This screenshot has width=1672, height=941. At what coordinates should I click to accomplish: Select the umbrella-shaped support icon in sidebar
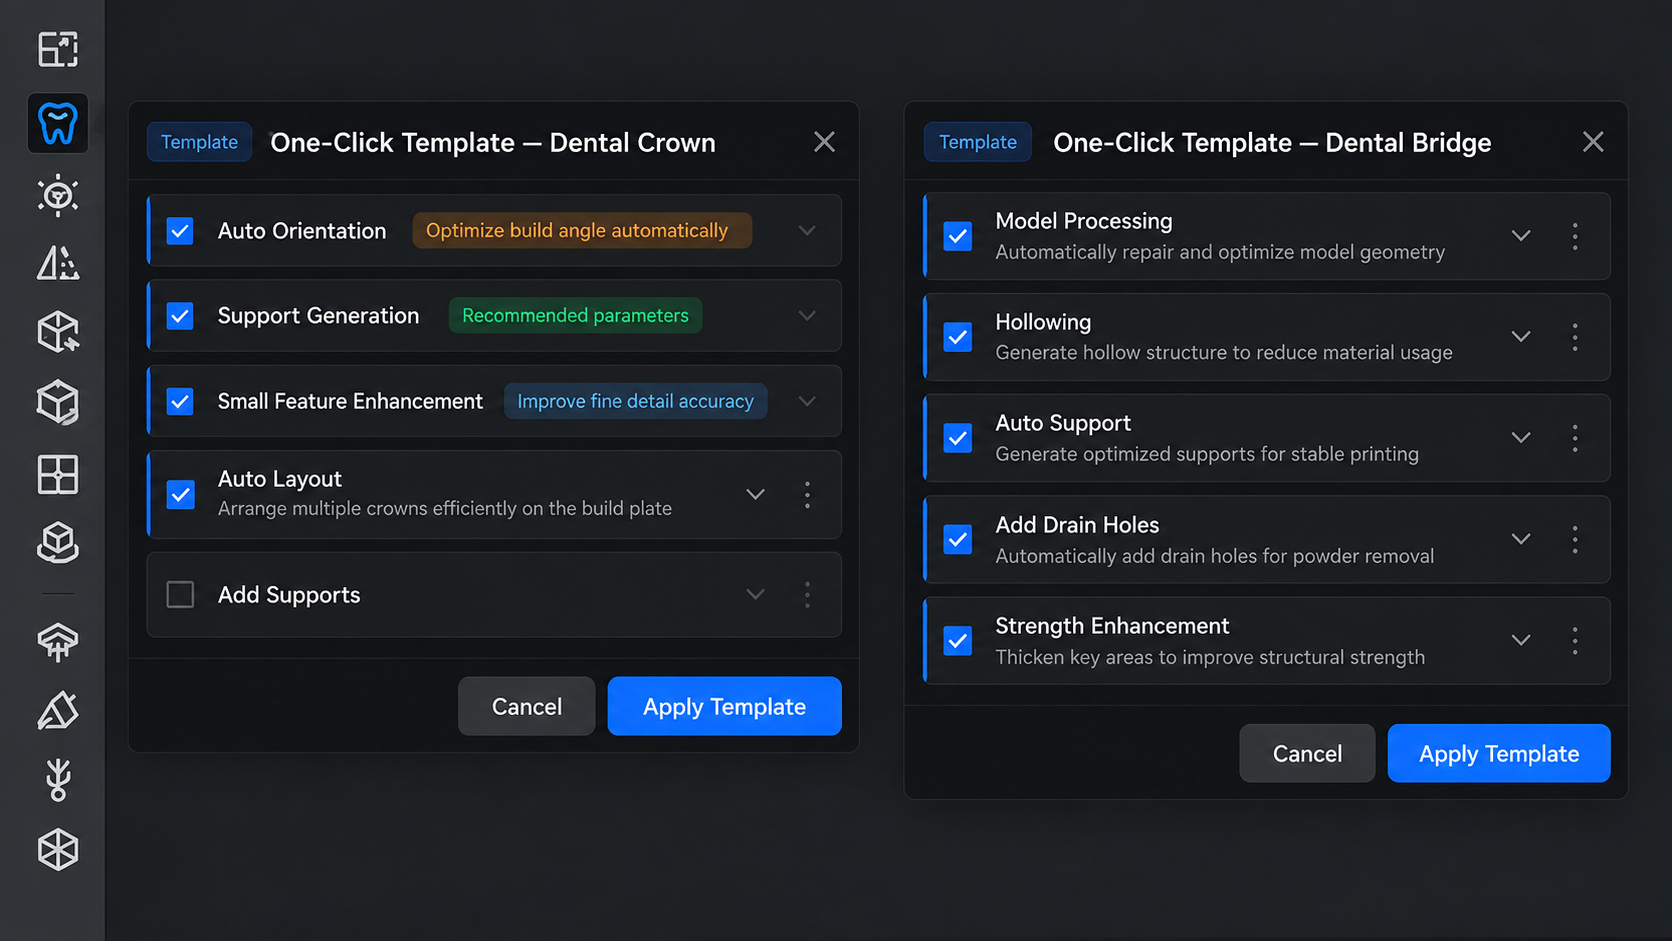[58, 641]
